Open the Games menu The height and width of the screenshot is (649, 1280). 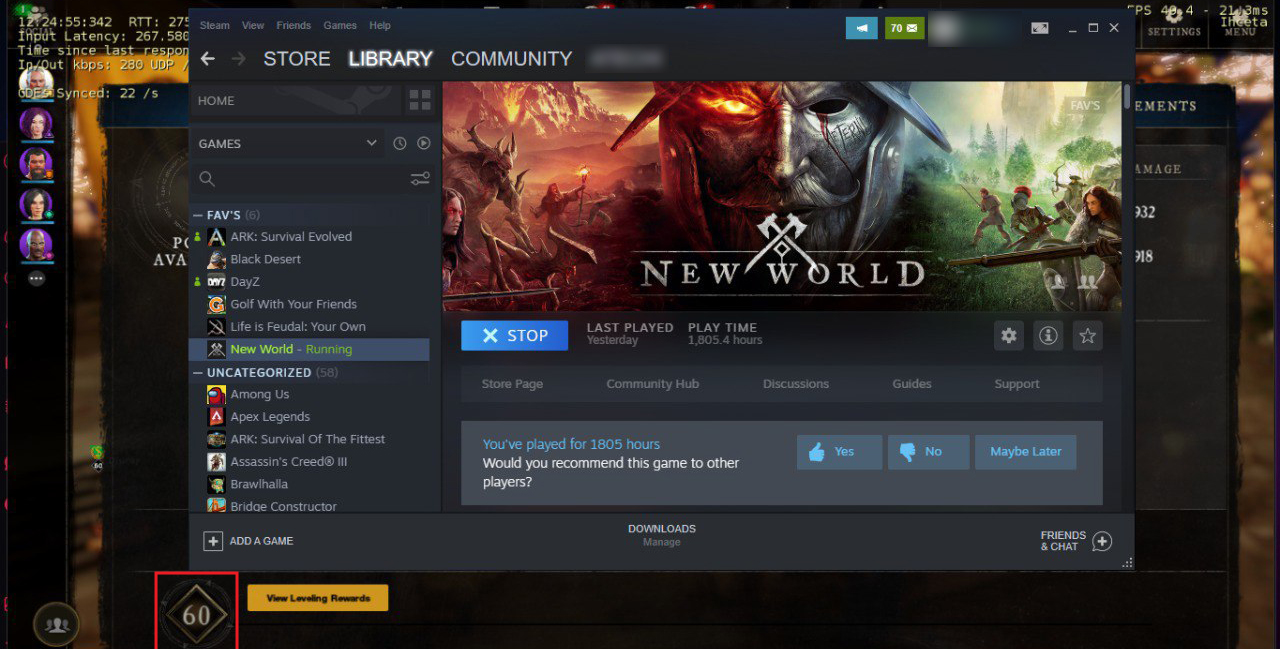click(340, 25)
